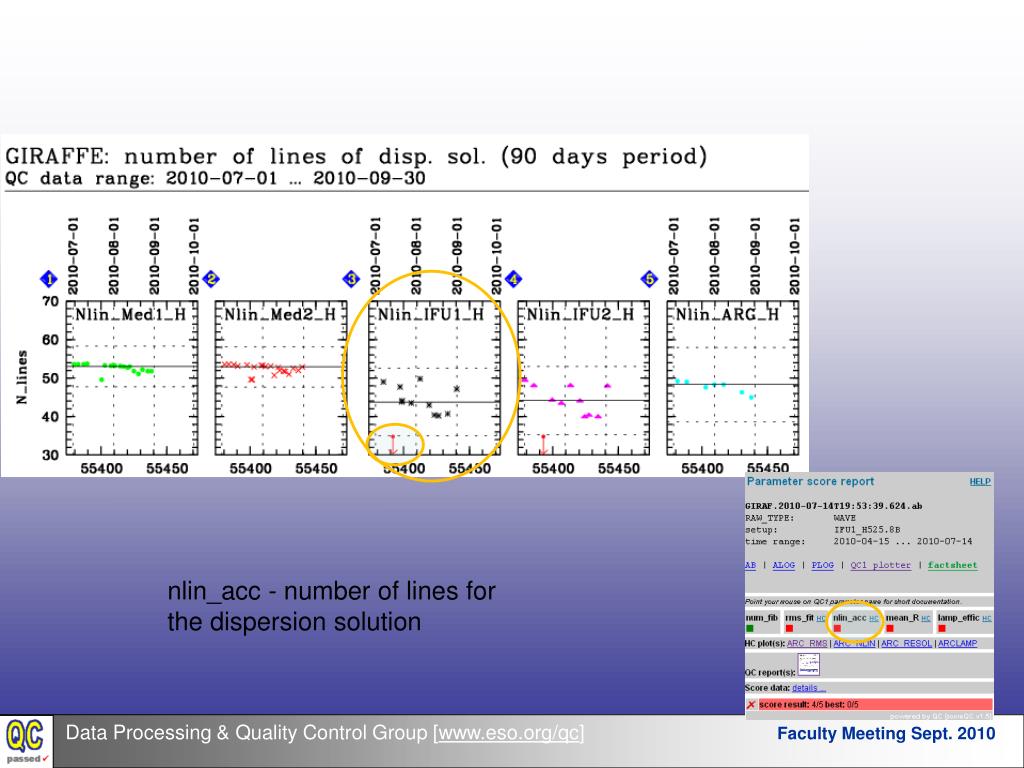Click the 'Parameter score report' heading
Viewport: 1024px width, 768px height.
(x=810, y=481)
